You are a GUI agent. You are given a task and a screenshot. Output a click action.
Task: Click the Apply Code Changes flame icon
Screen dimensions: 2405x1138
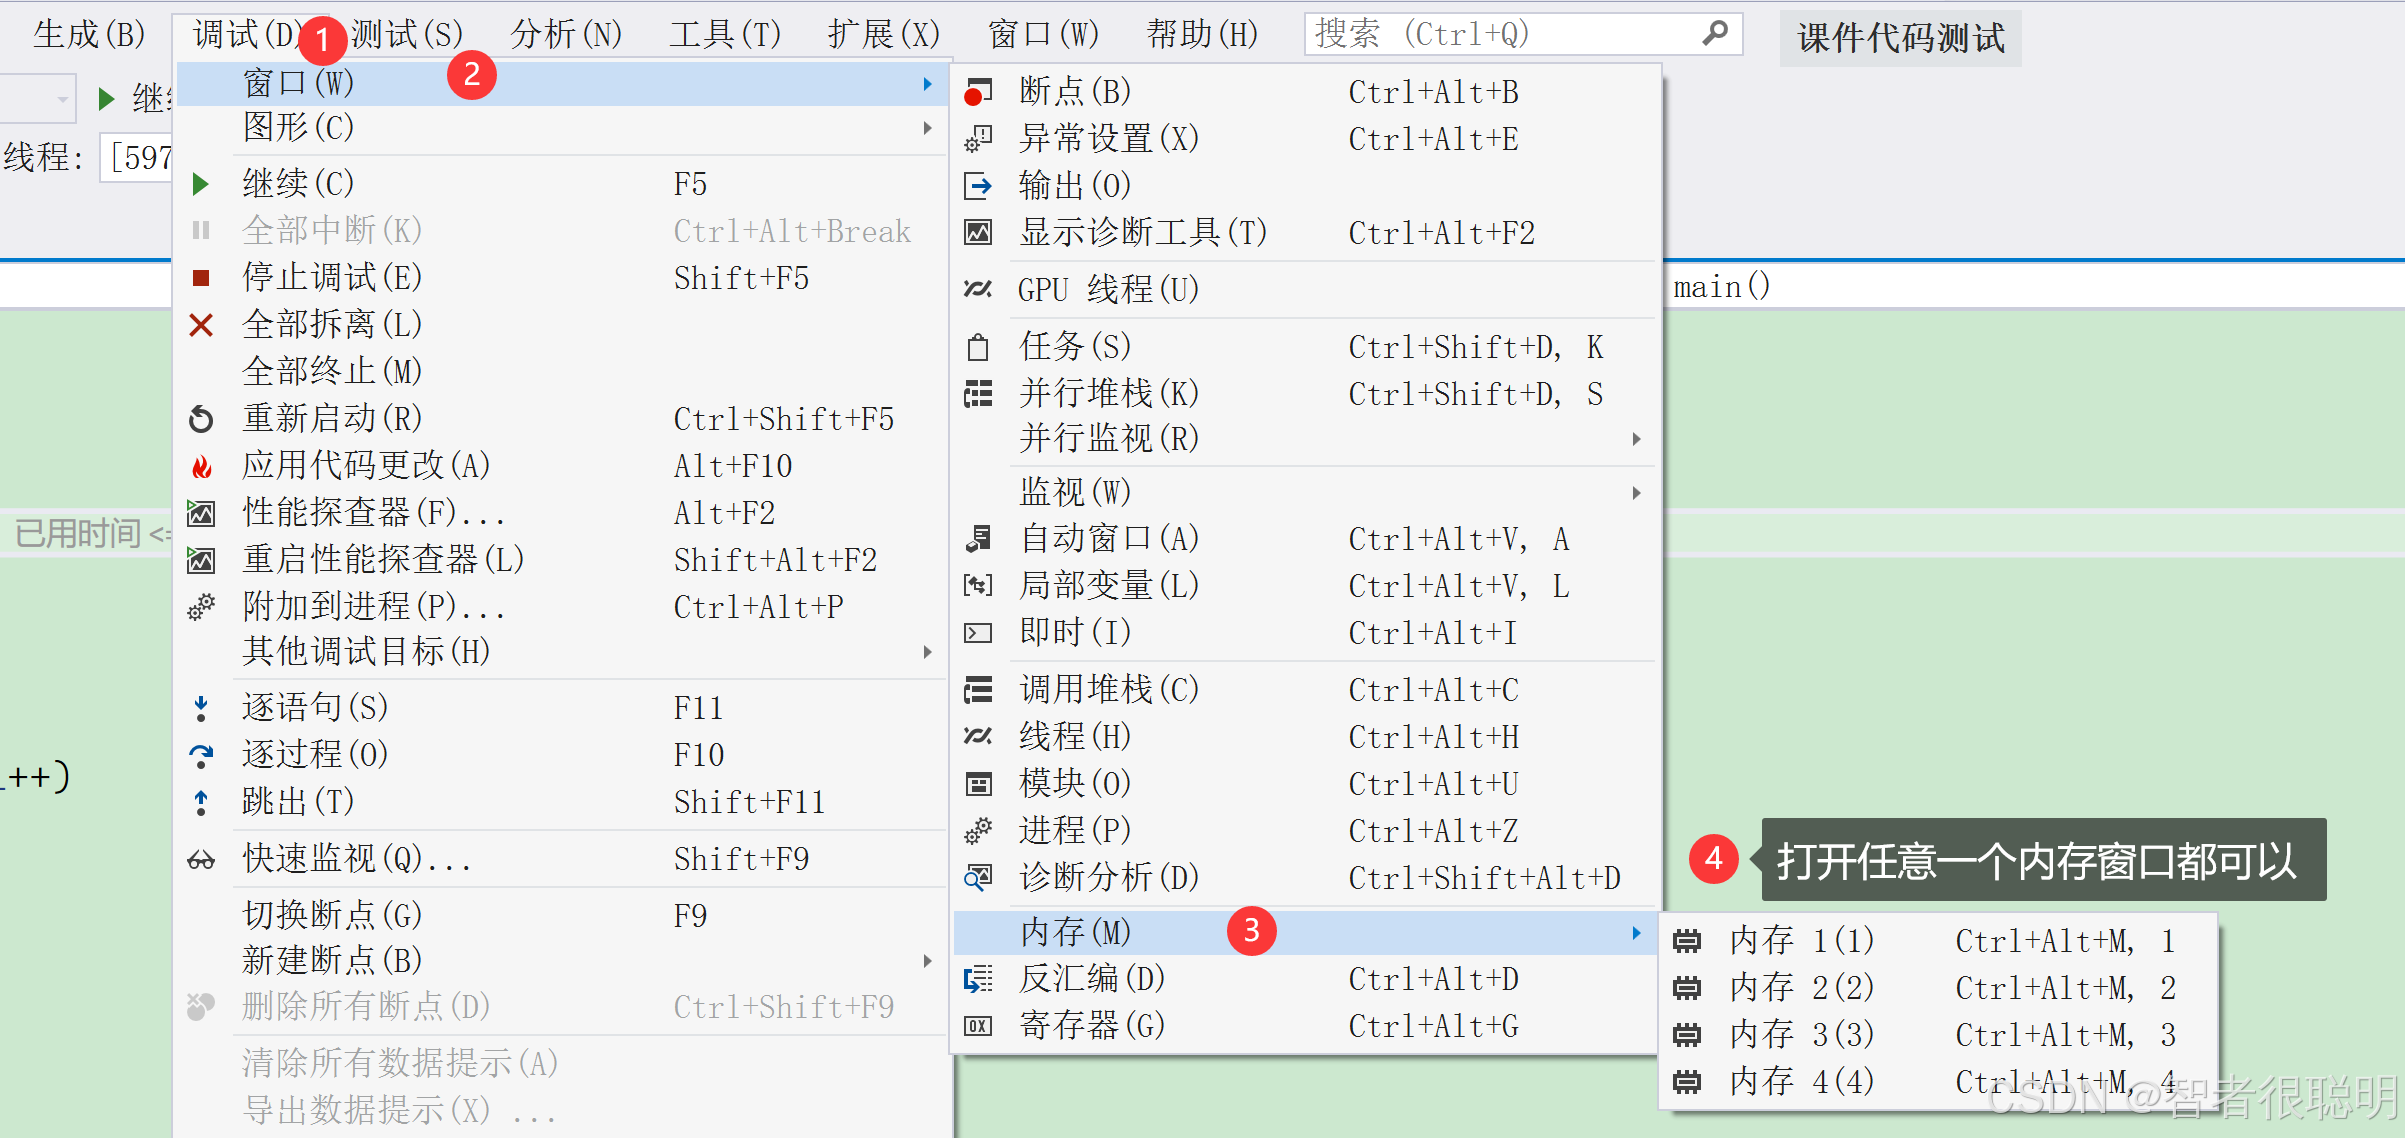tap(201, 465)
